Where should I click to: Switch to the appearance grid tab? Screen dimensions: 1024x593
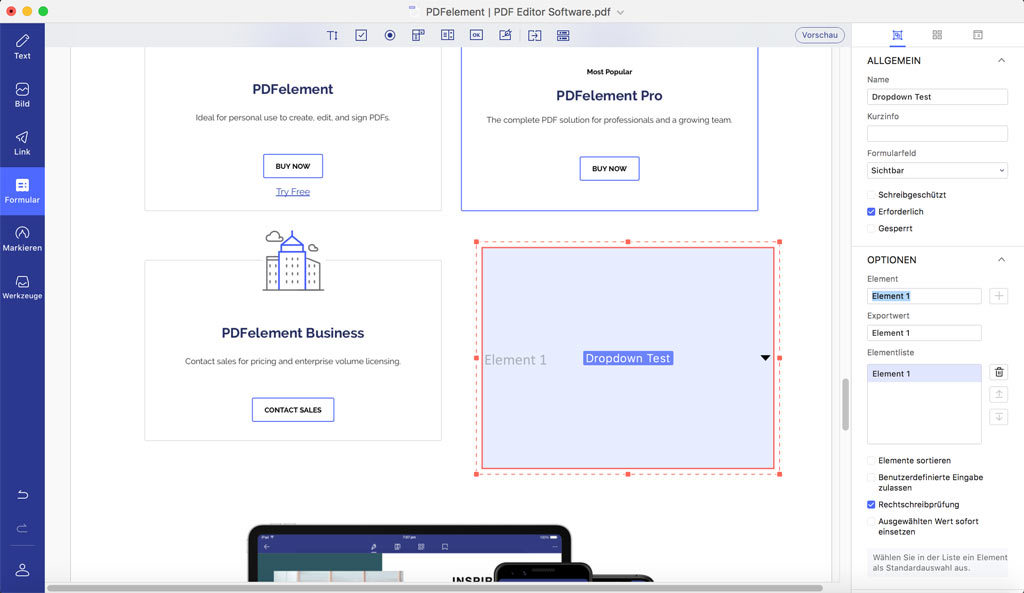[x=937, y=35]
